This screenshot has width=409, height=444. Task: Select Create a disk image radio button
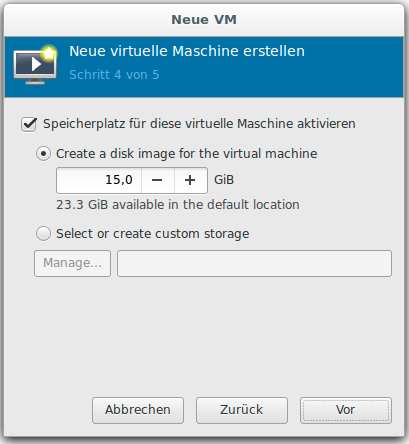[x=43, y=154]
